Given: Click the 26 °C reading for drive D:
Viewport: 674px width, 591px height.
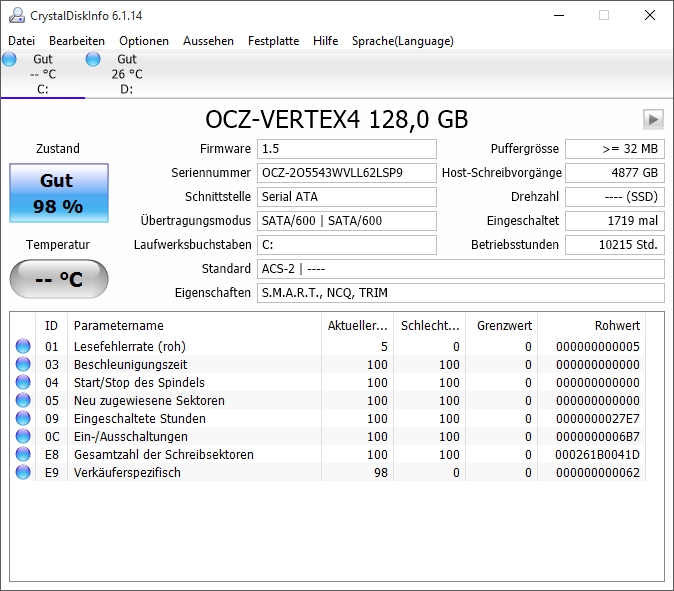Looking at the screenshot, I should point(127,74).
